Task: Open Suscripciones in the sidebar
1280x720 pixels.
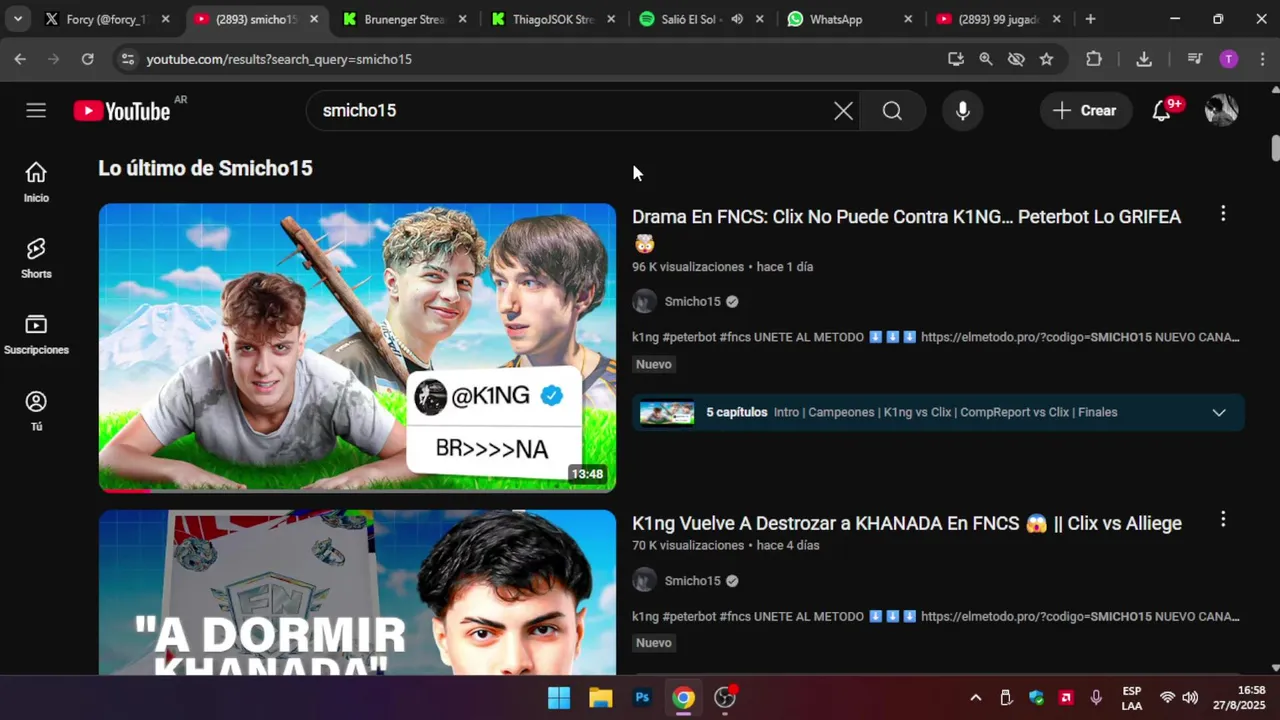Action: tap(36, 334)
